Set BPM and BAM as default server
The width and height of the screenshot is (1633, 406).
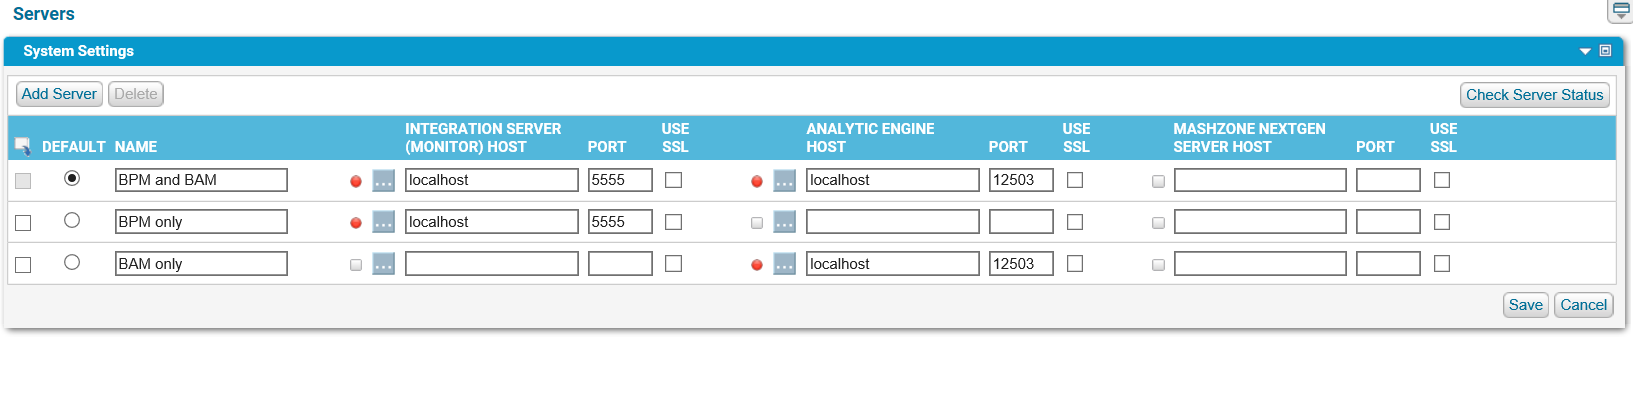[x=72, y=178]
